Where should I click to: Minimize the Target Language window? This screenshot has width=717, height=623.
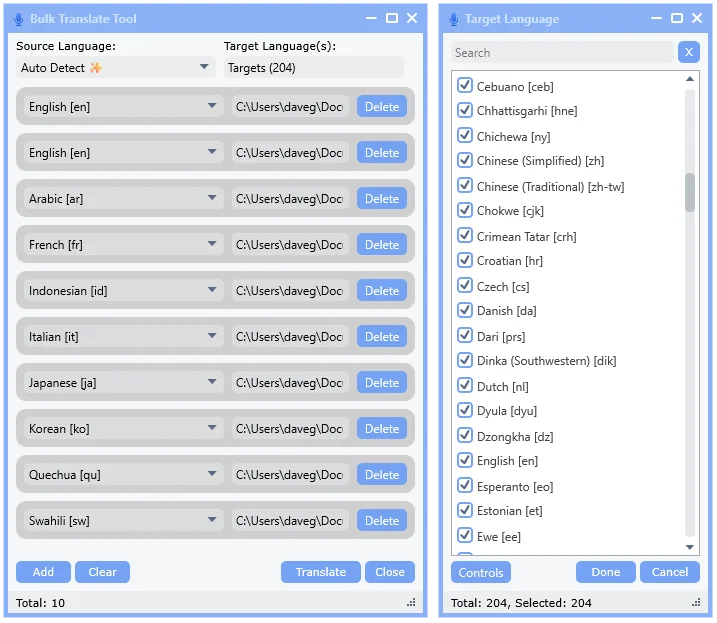(657, 18)
